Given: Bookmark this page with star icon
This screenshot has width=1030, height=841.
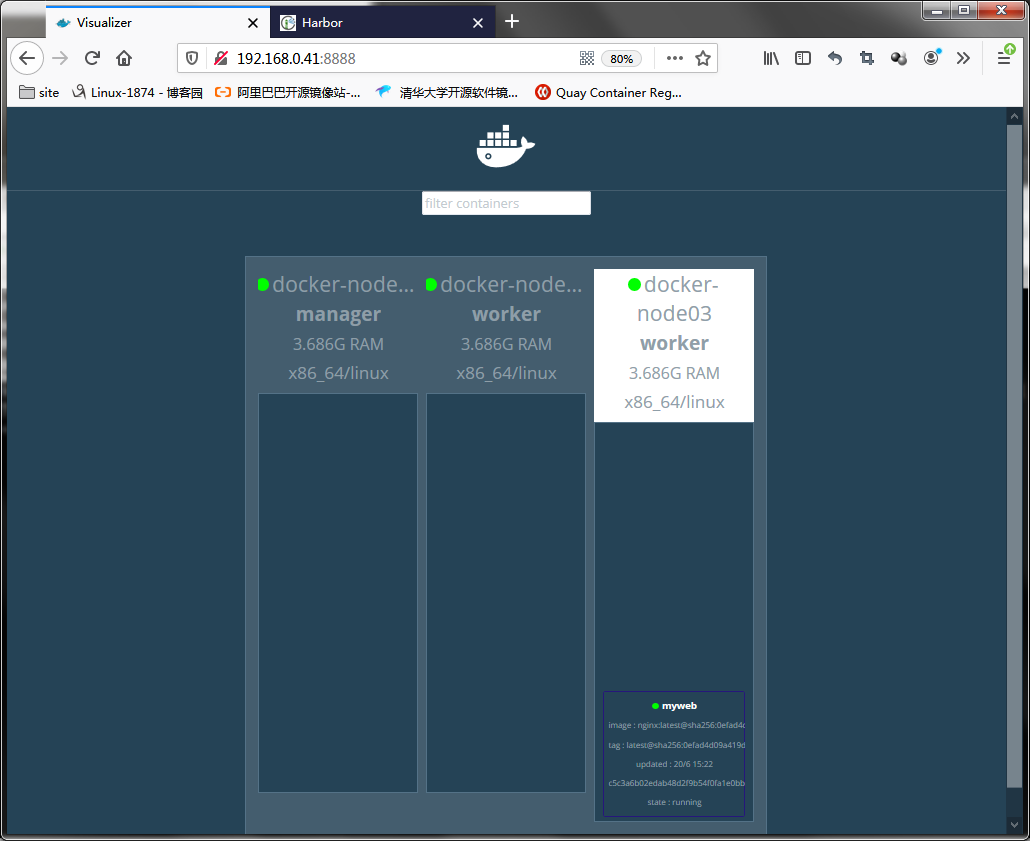Looking at the screenshot, I should coord(703,58).
